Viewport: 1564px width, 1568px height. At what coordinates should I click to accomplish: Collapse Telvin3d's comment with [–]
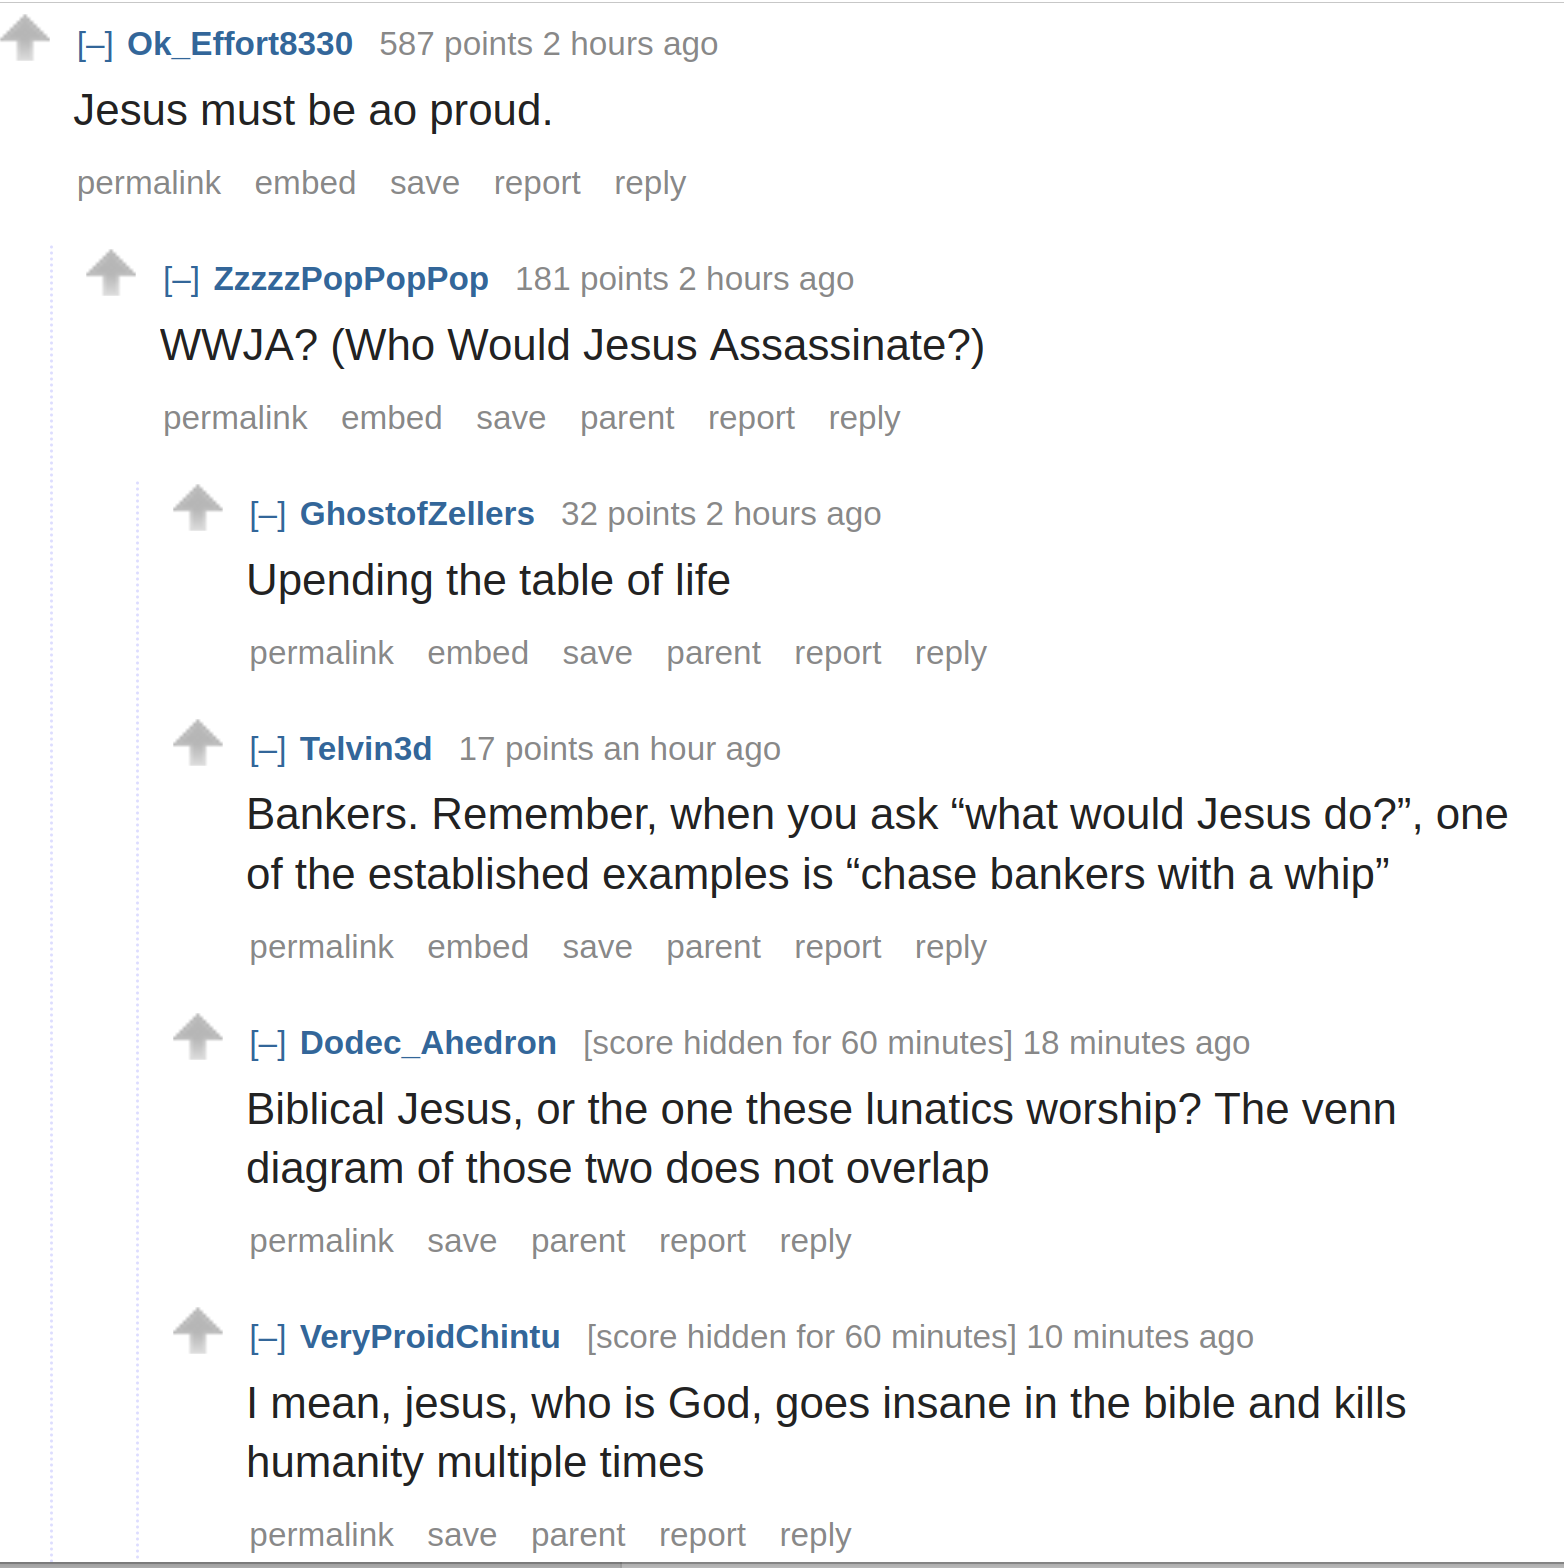tap(268, 750)
